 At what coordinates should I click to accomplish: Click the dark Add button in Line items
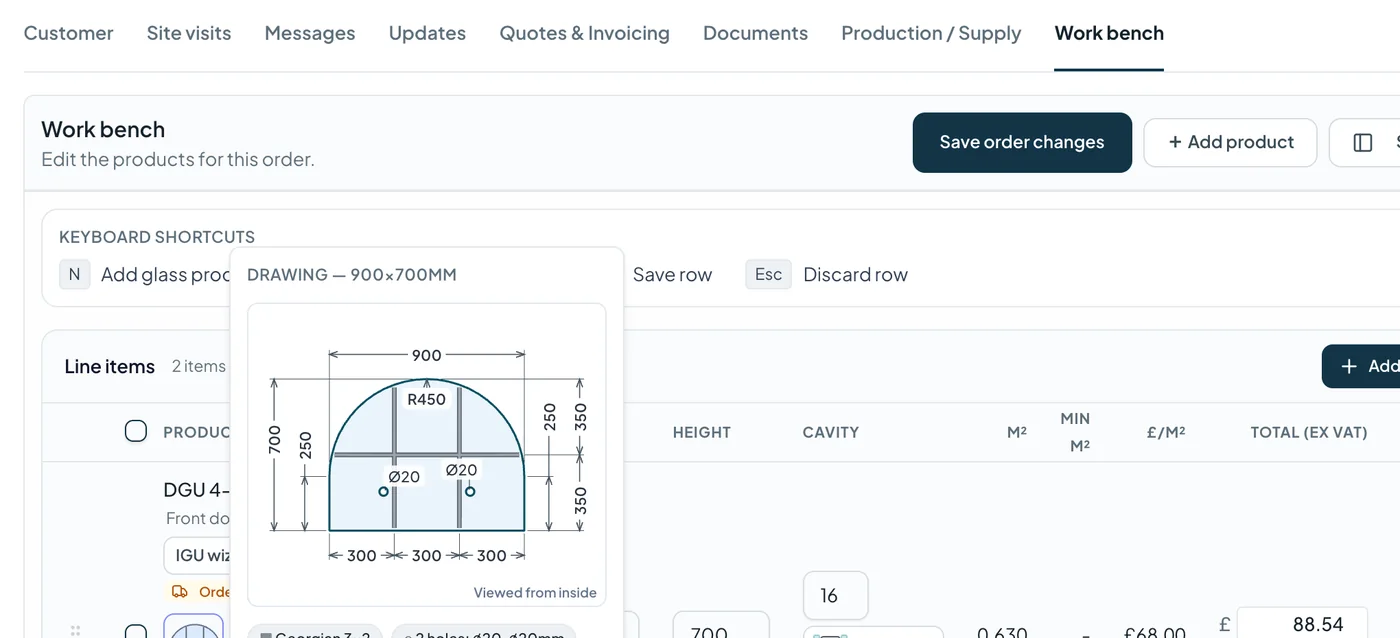1361,366
